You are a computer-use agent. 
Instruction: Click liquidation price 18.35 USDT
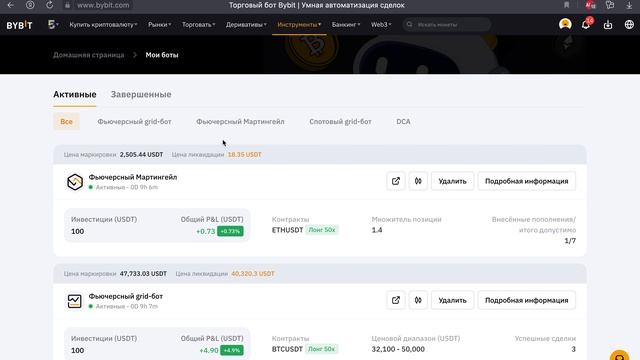(x=244, y=154)
